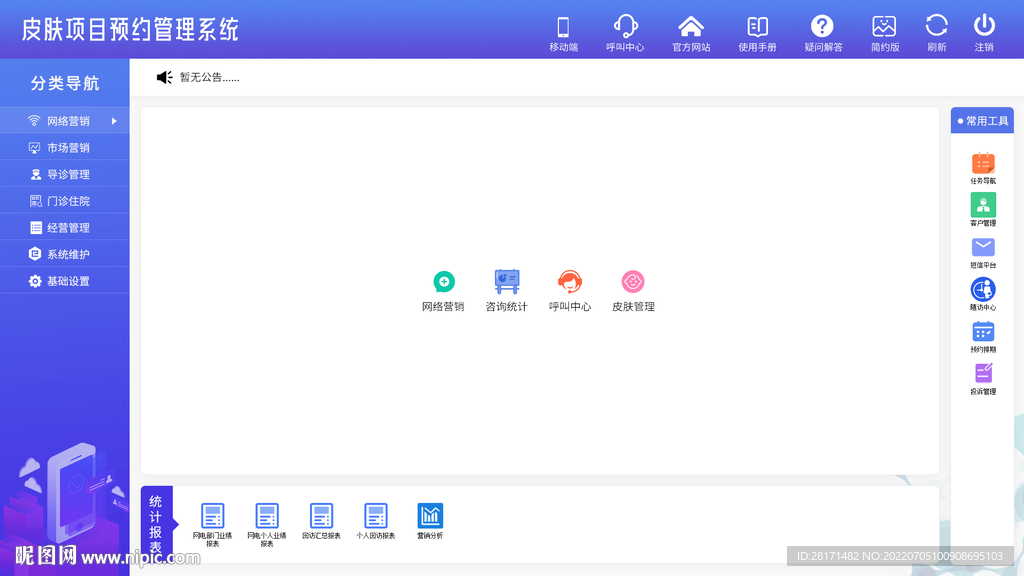
Task: Select 市场营销 in sidebar navigation
Action: coord(65,148)
